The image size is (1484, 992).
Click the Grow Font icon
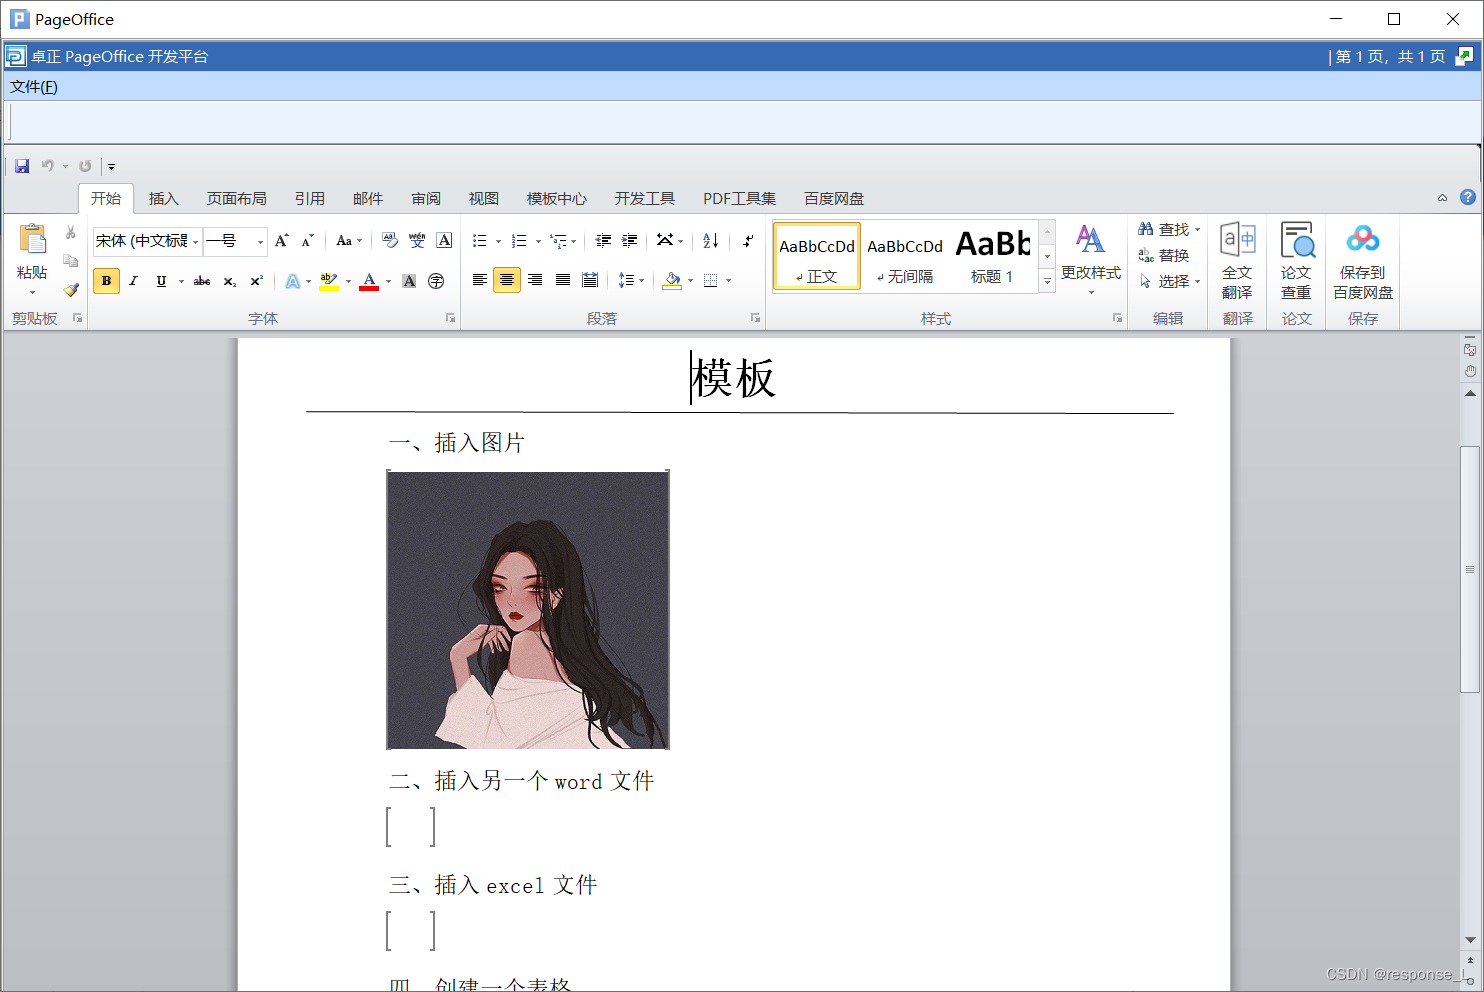282,241
